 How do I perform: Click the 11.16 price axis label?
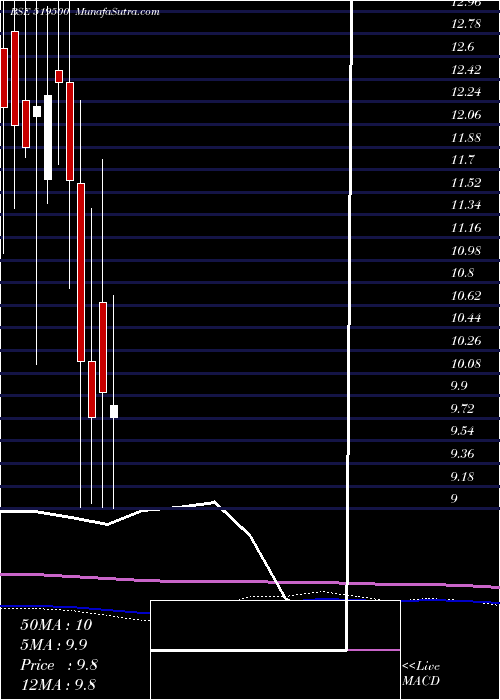click(466, 228)
